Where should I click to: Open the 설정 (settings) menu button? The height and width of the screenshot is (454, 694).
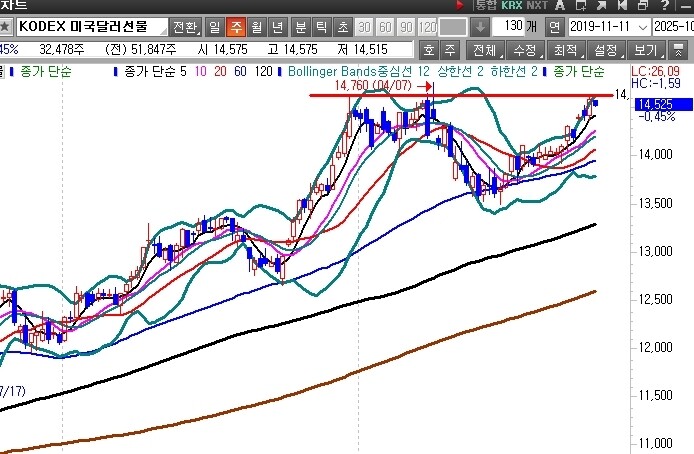pyautogui.click(x=606, y=50)
